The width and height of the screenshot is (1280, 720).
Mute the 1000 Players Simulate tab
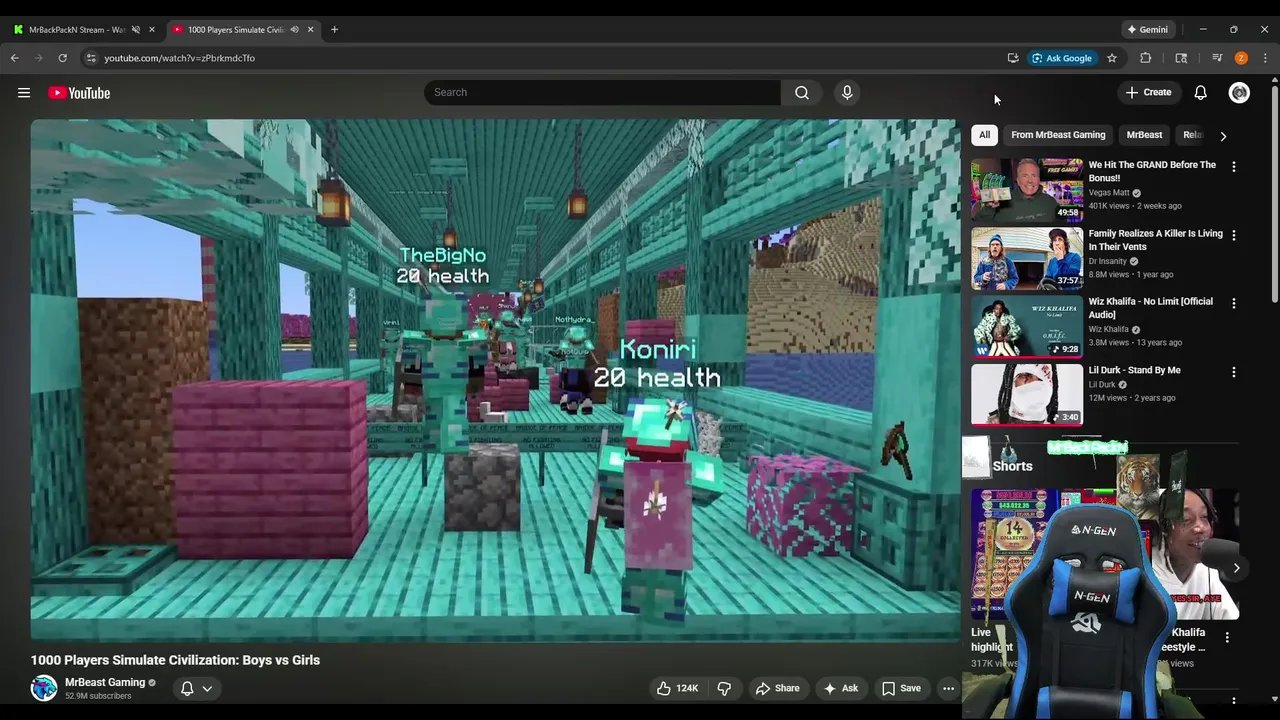[294, 29]
